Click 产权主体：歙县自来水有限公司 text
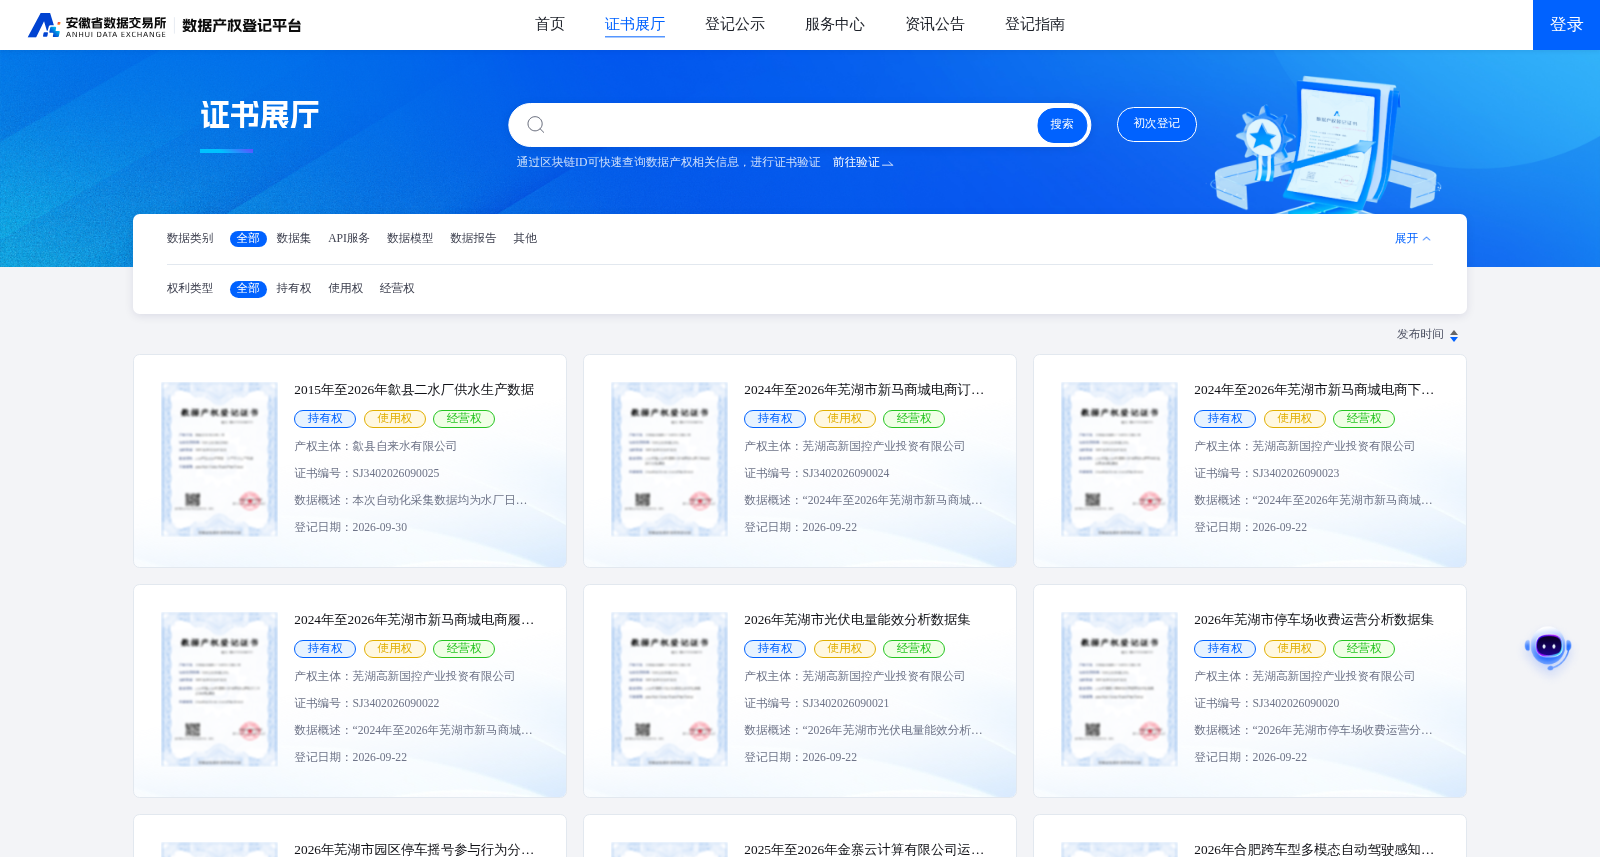This screenshot has width=1600, height=857. pos(376,447)
